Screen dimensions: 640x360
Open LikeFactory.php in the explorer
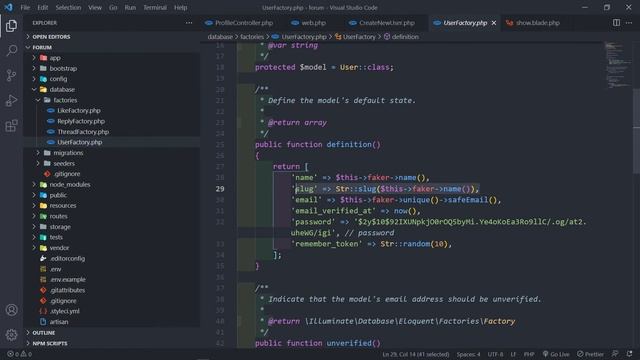click(79, 111)
